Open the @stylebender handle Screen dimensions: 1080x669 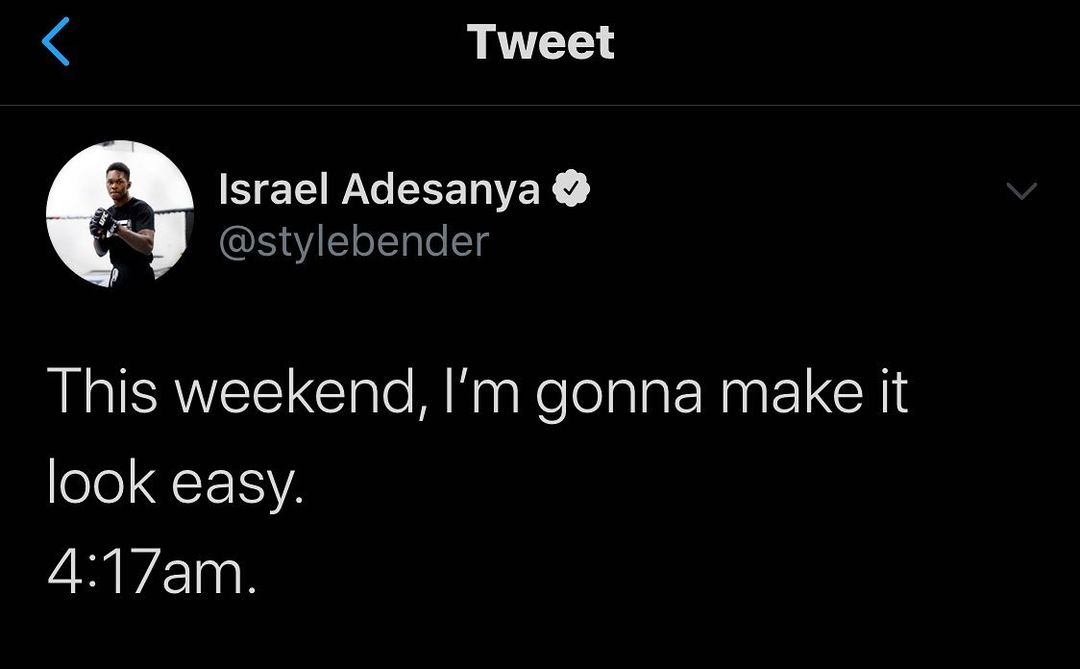pyautogui.click(x=353, y=241)
